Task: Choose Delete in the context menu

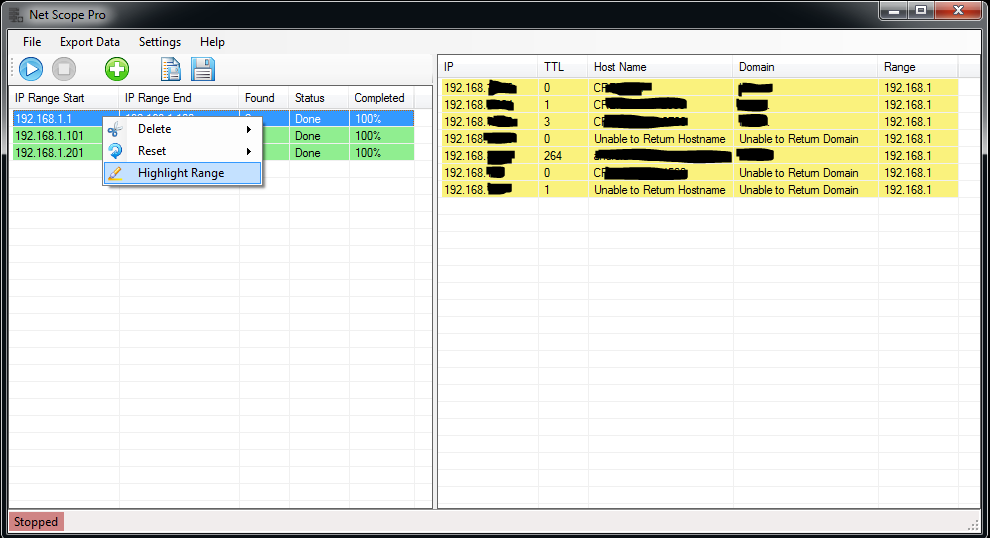Action: click(182, 129)
